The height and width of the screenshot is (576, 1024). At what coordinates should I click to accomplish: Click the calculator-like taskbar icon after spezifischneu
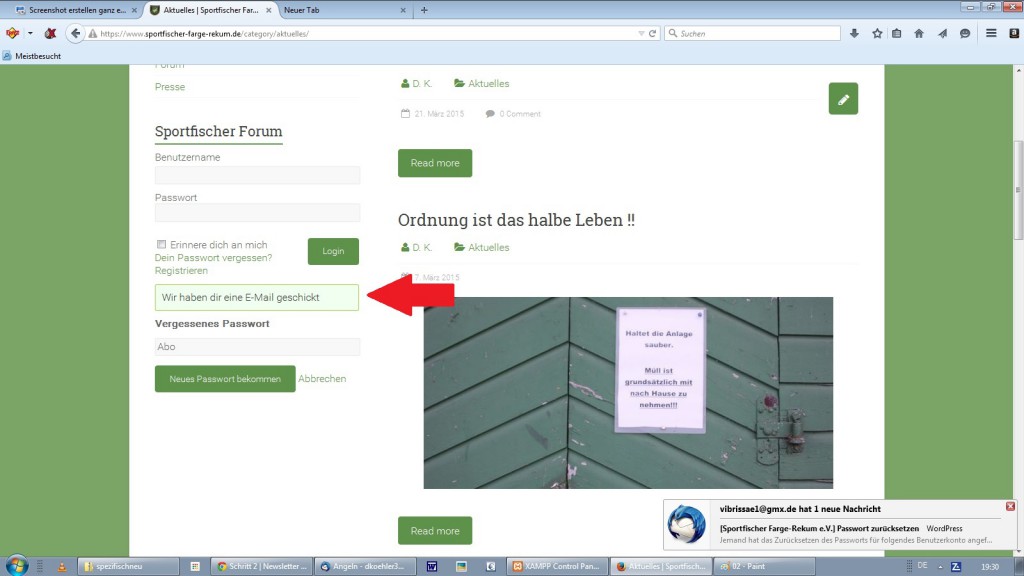click(195, 566)
